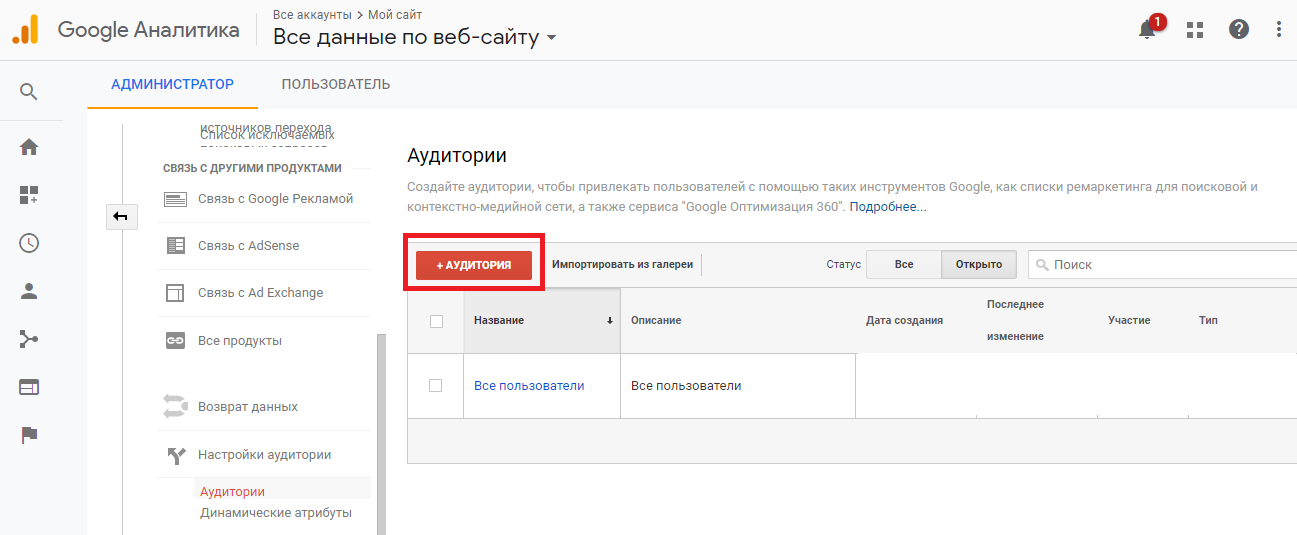
Task: Open the Behavior window icon in sidebar
Action: pyautogui.click(x=29, y=387)
